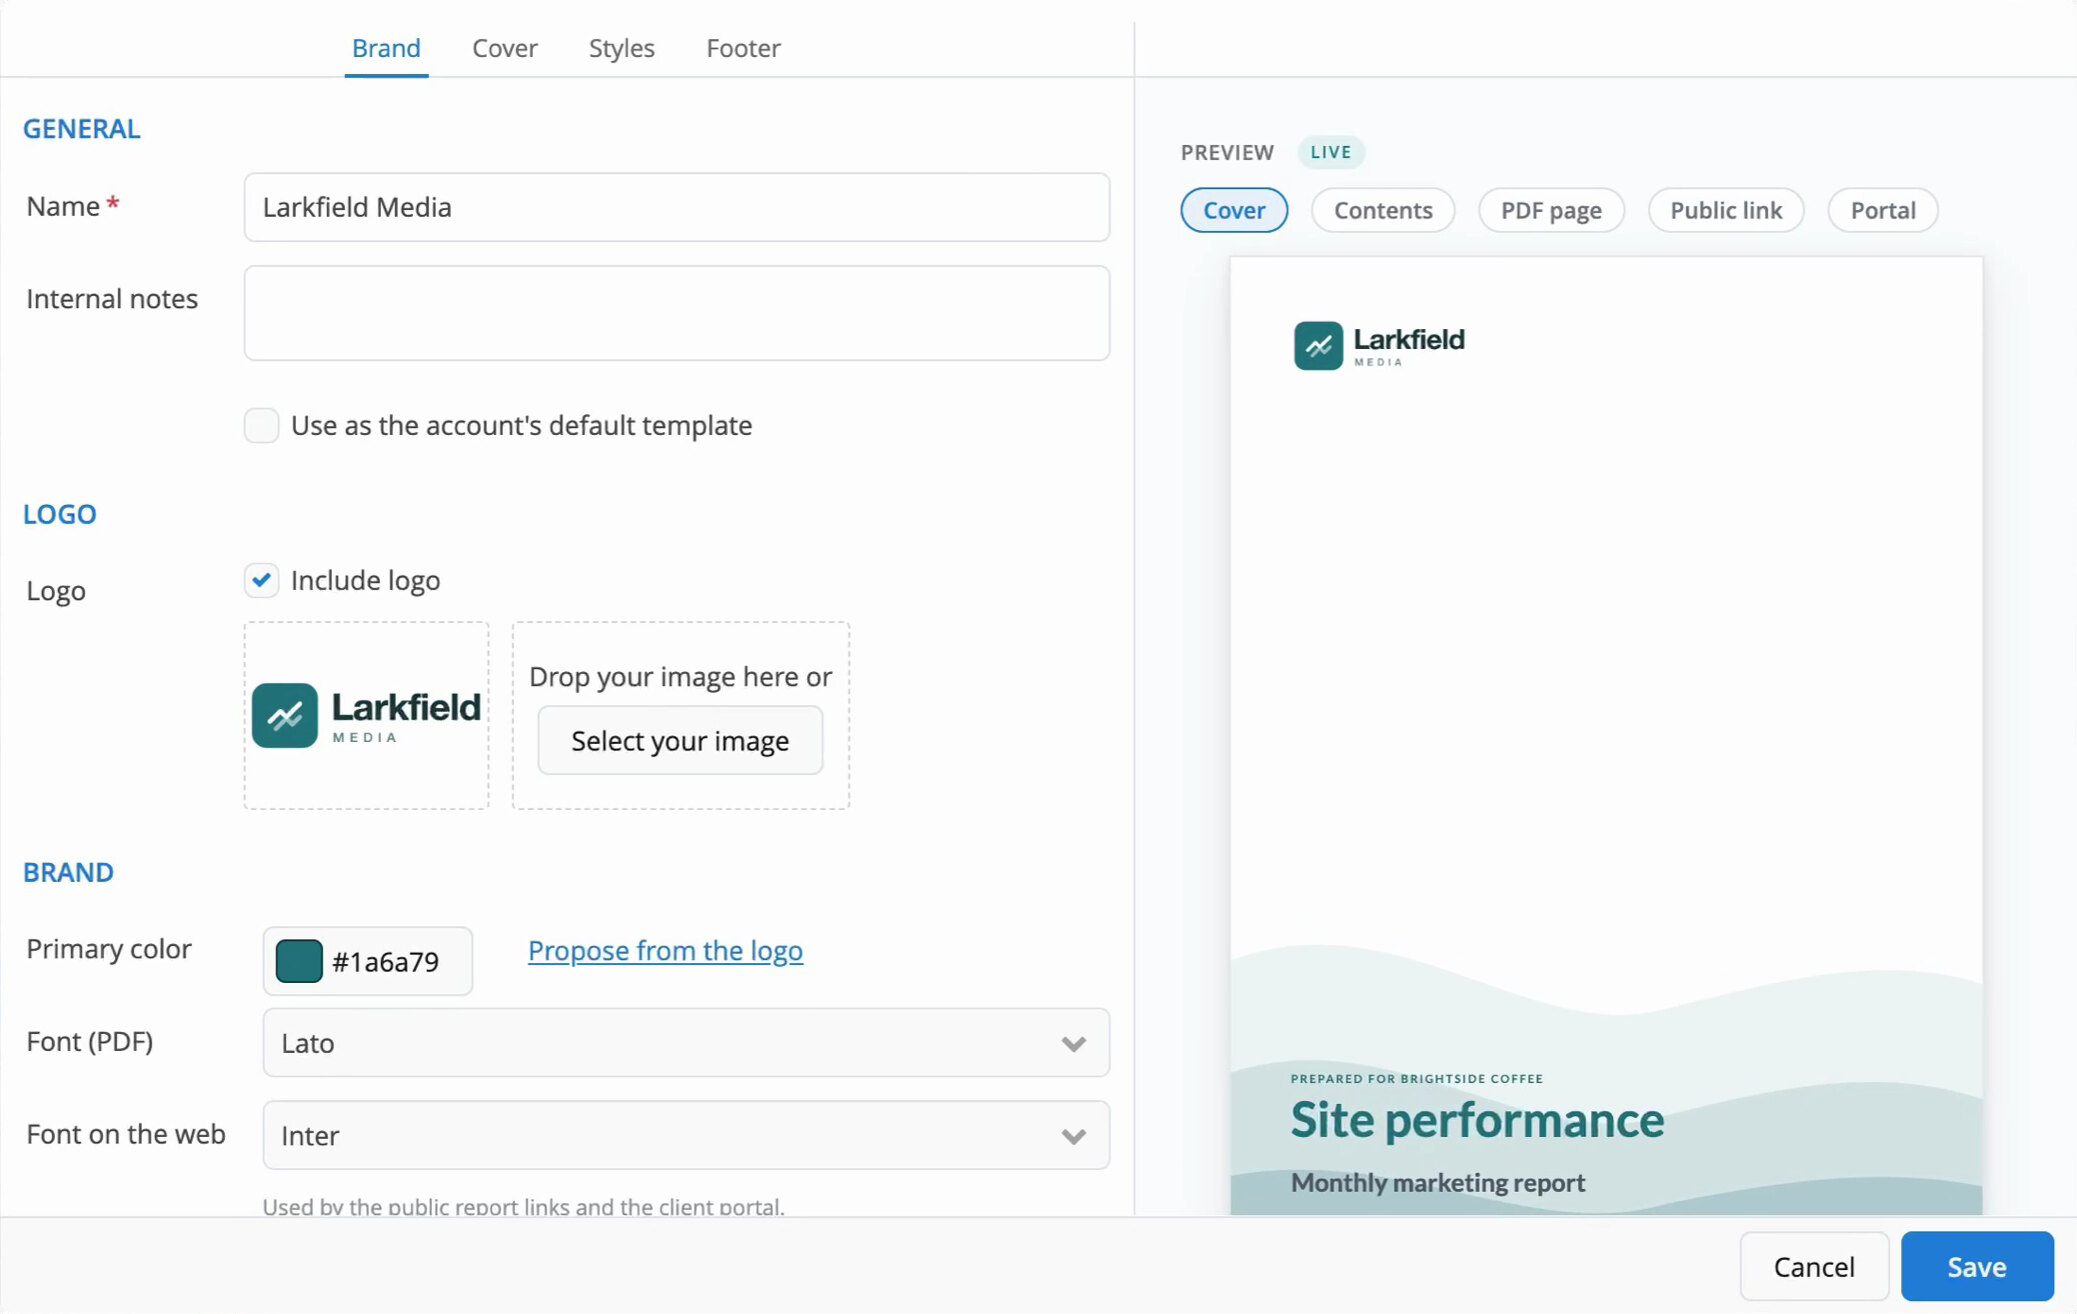Image resolution: width=2077 pixels, height=1314 pixels.
Task: Enable use as account's default template
Action: 261,425
